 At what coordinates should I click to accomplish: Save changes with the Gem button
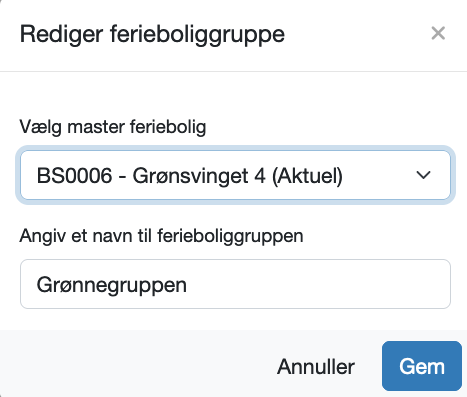coord(422,366)
